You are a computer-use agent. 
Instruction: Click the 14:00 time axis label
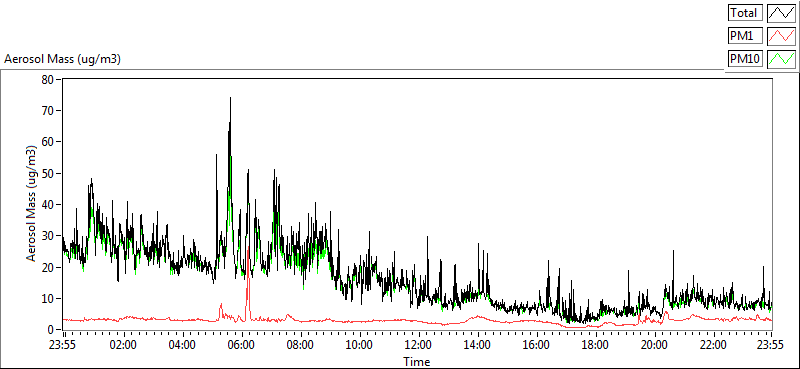[478, 344]
